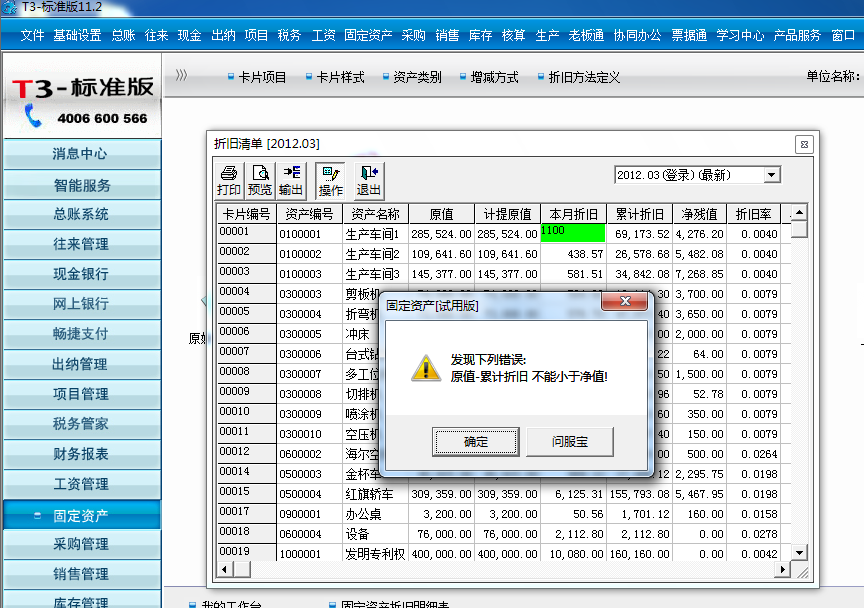Open 网上银行 in the sidebar
Viewport: 864px width, 608px height.
(82, 304)
